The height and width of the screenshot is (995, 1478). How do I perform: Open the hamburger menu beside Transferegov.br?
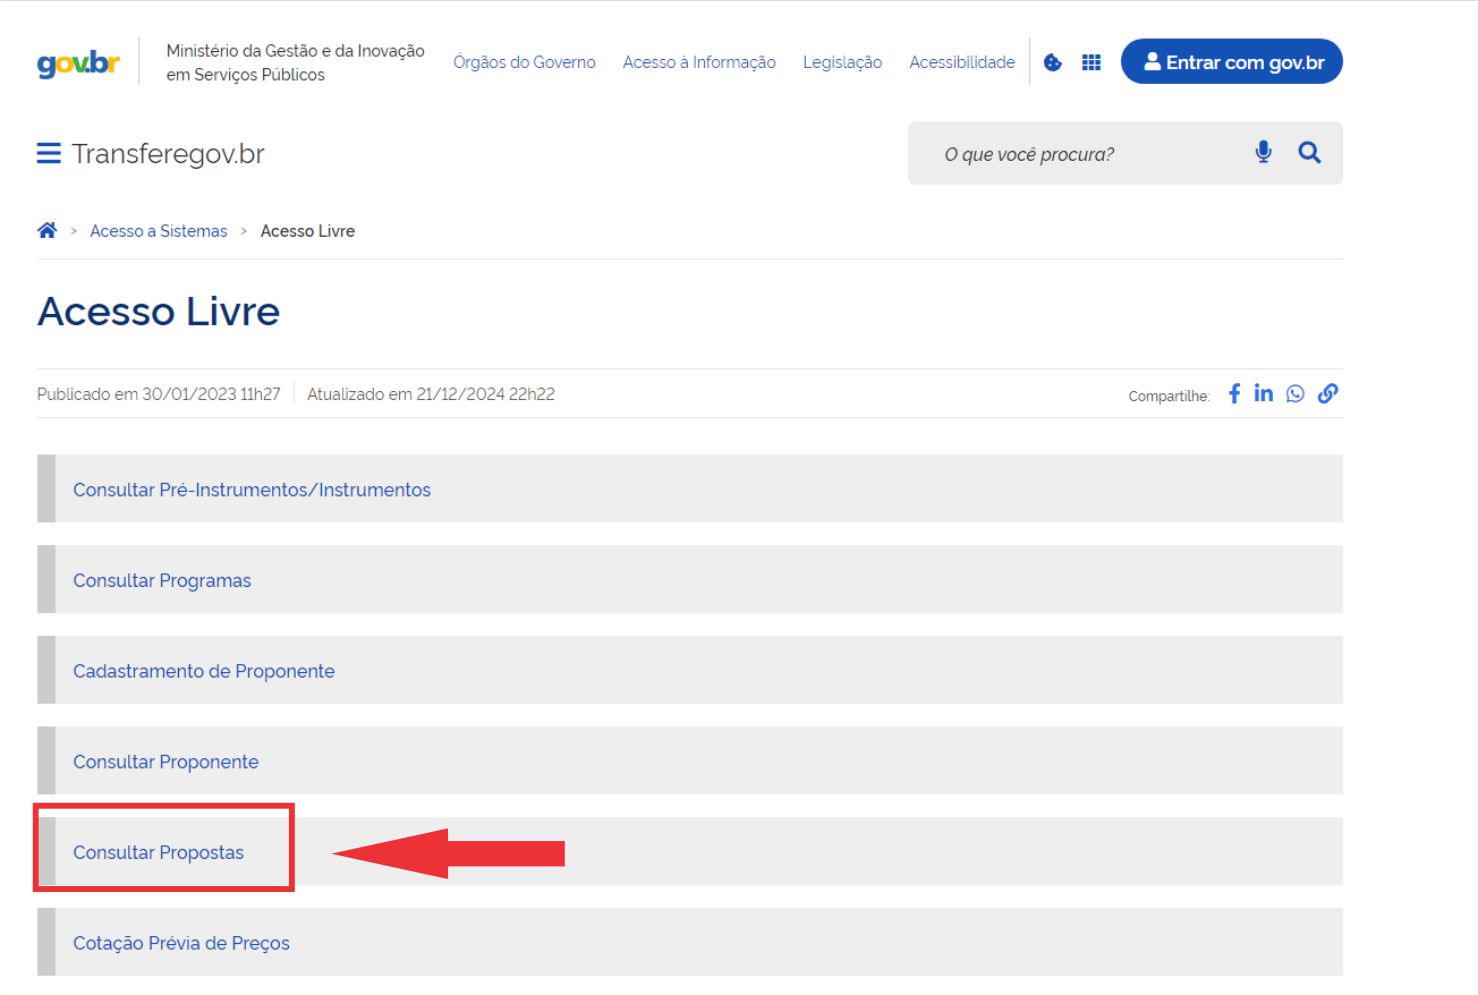coord(48,153)
